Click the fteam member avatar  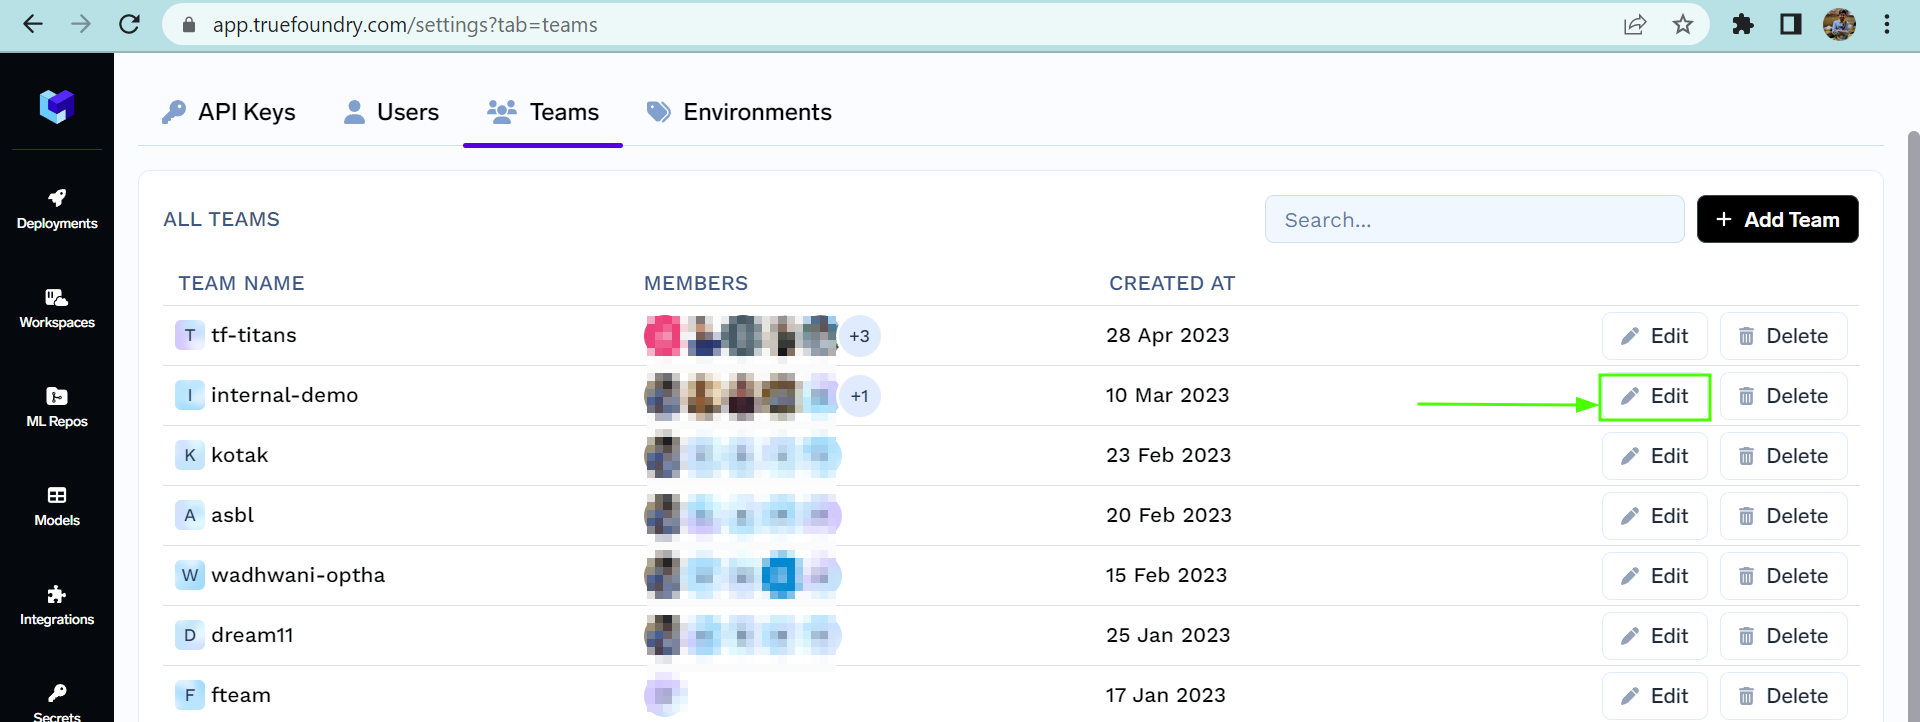[x=663, y=696]
